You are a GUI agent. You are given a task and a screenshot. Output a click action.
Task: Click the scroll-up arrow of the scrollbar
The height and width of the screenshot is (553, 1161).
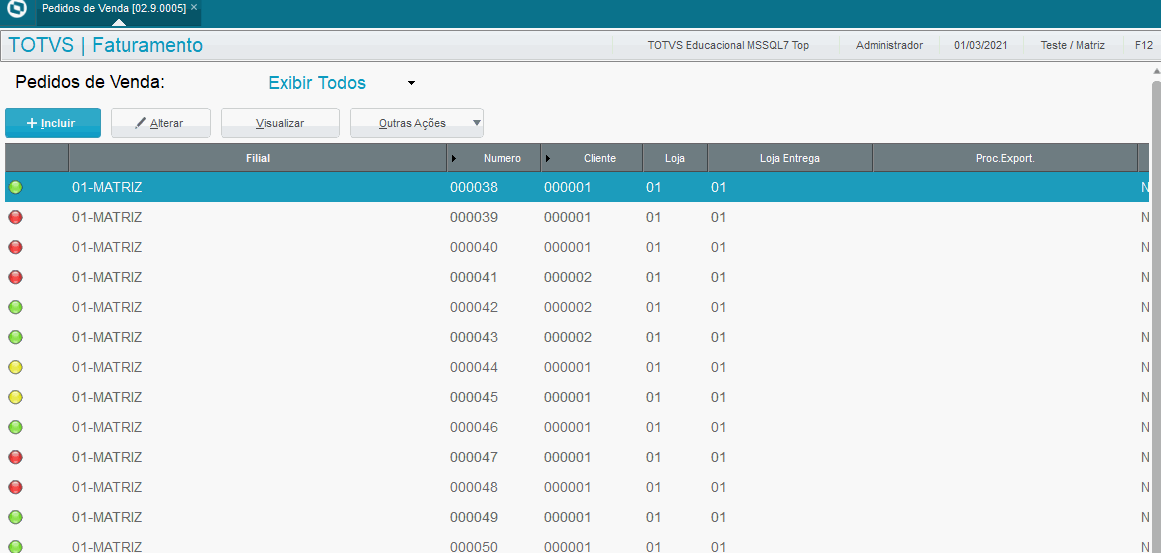coord(1156,69)
